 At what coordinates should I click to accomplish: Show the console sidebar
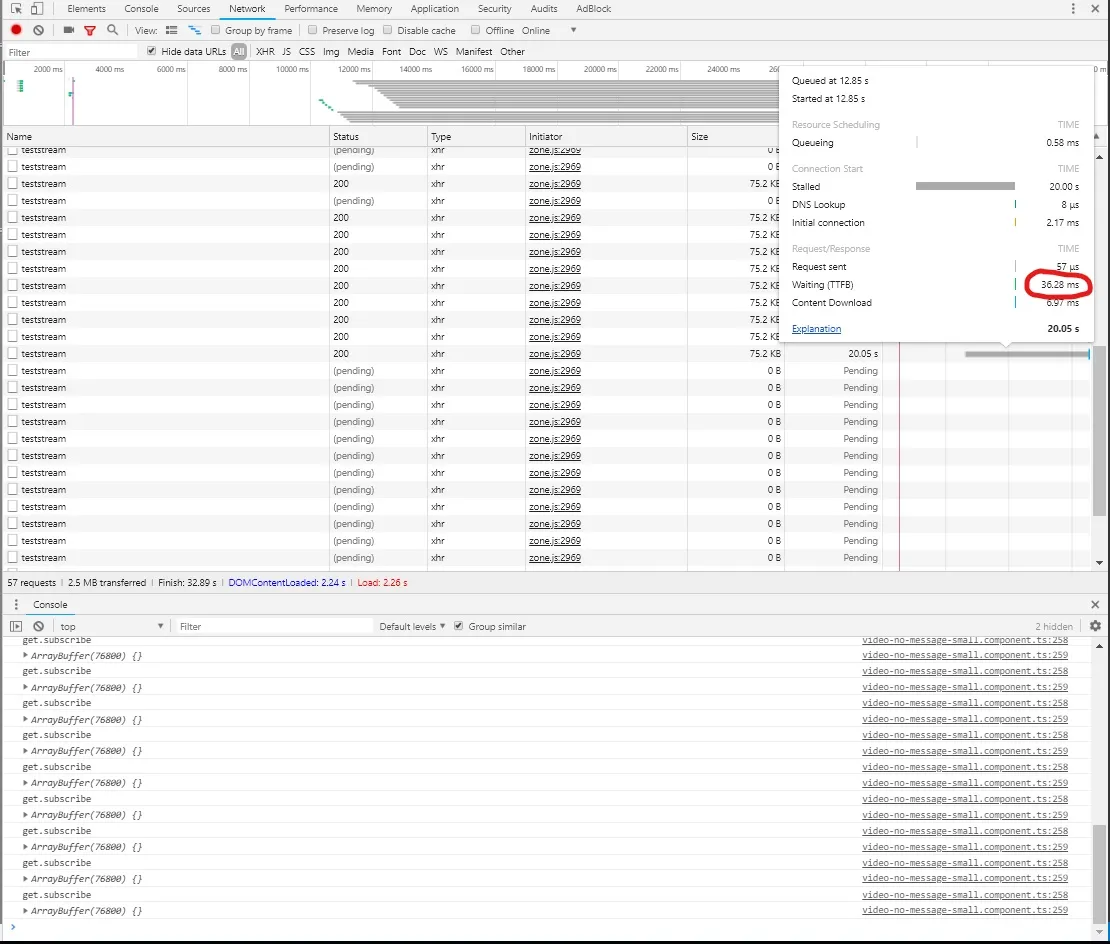(16, 626)
